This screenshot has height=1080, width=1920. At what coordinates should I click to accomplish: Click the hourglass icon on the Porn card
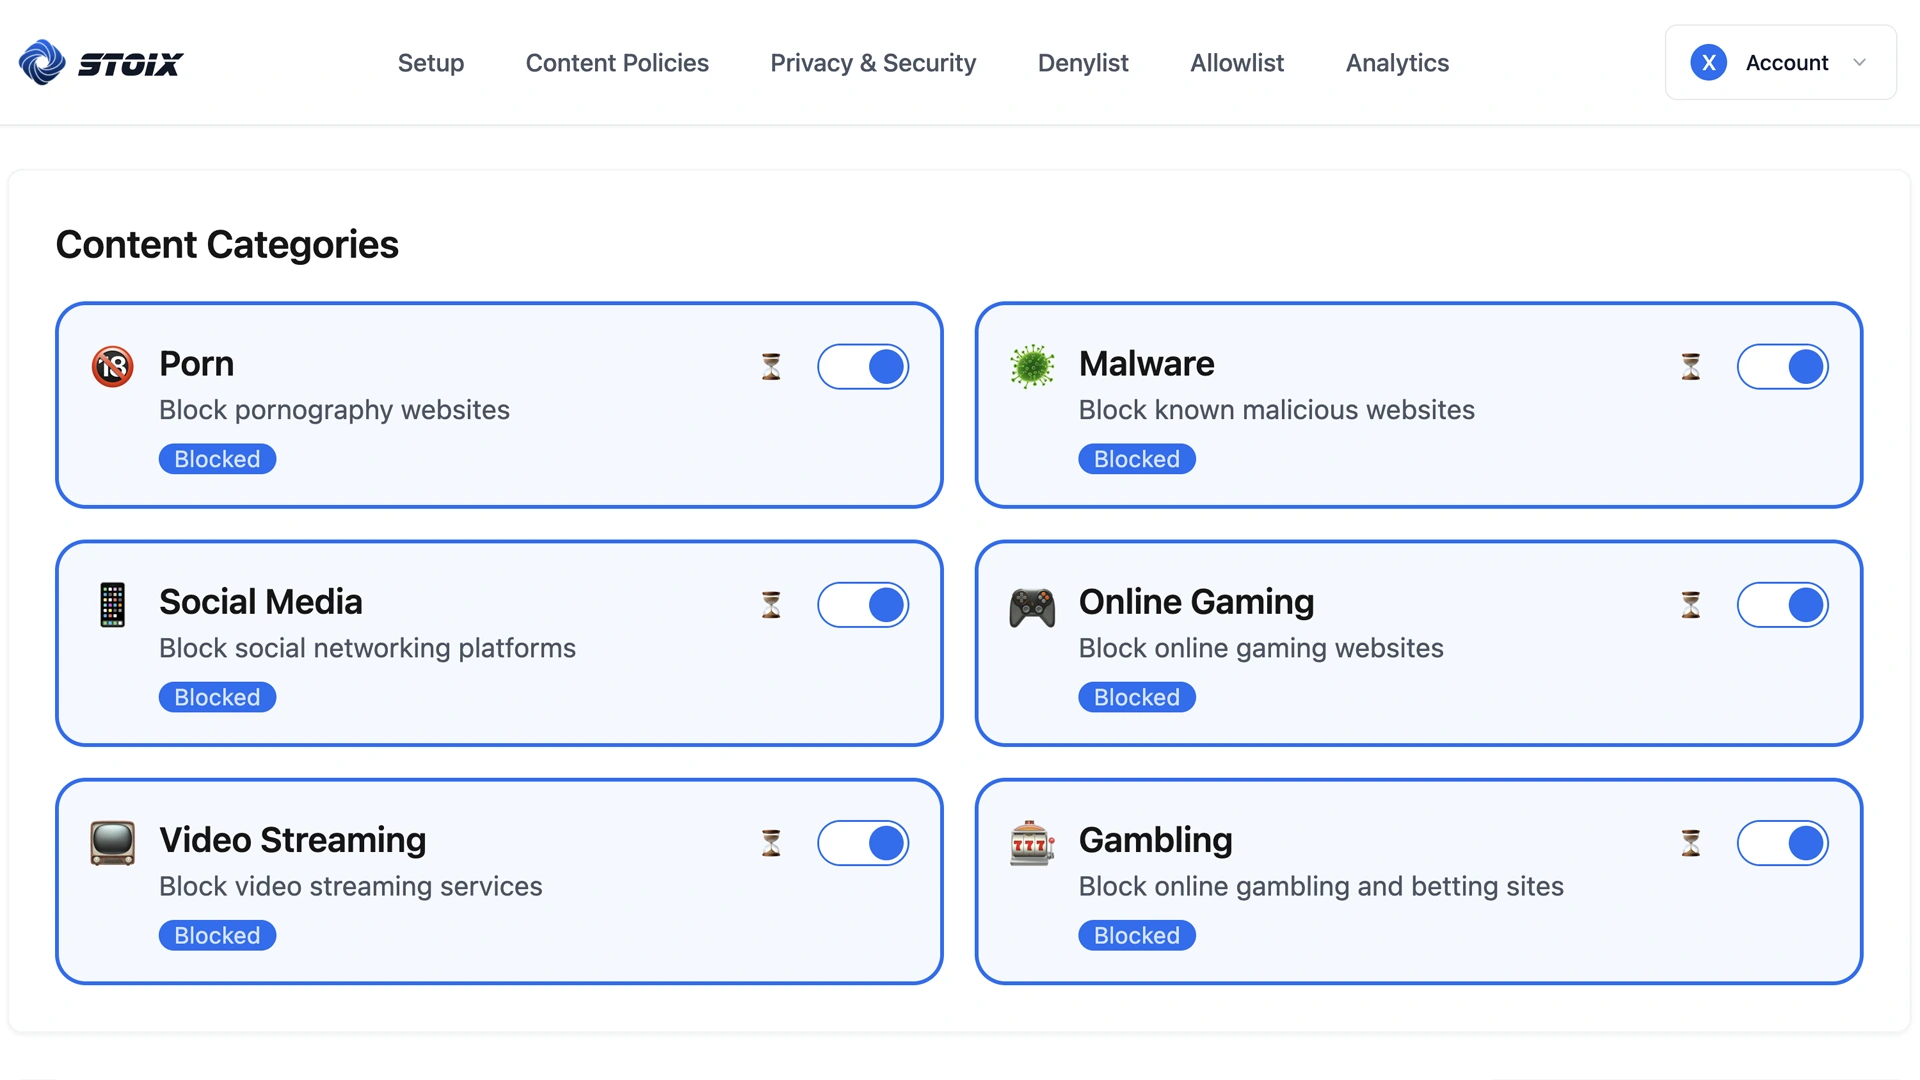770,366
